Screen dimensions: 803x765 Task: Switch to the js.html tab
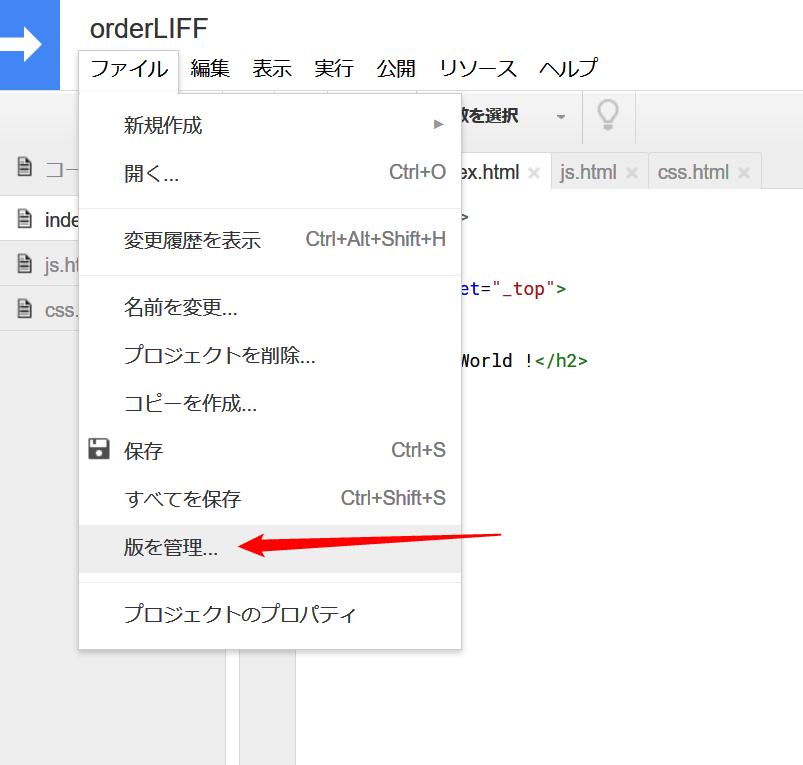[587, 171]
